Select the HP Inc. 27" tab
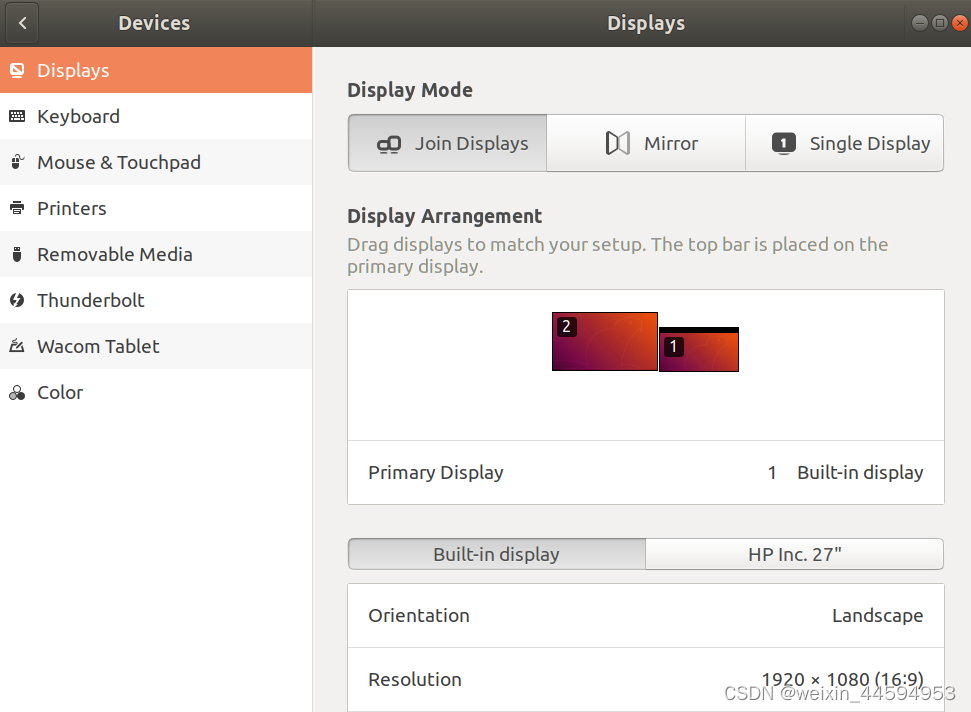Image resolution: width=971 pixels, height=712 pixels. coord(795,554)
